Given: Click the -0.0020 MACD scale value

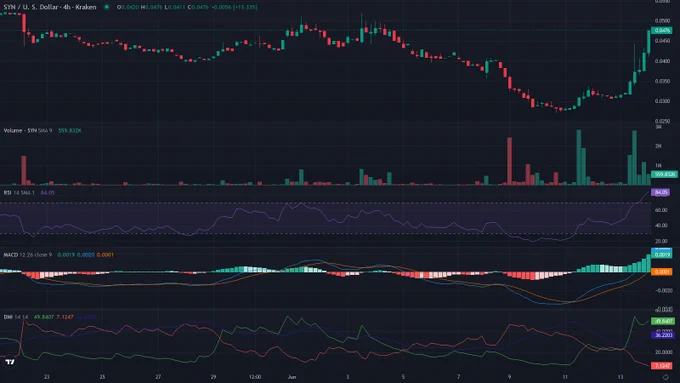Looking at the screenshot, I should coord(663,291).
